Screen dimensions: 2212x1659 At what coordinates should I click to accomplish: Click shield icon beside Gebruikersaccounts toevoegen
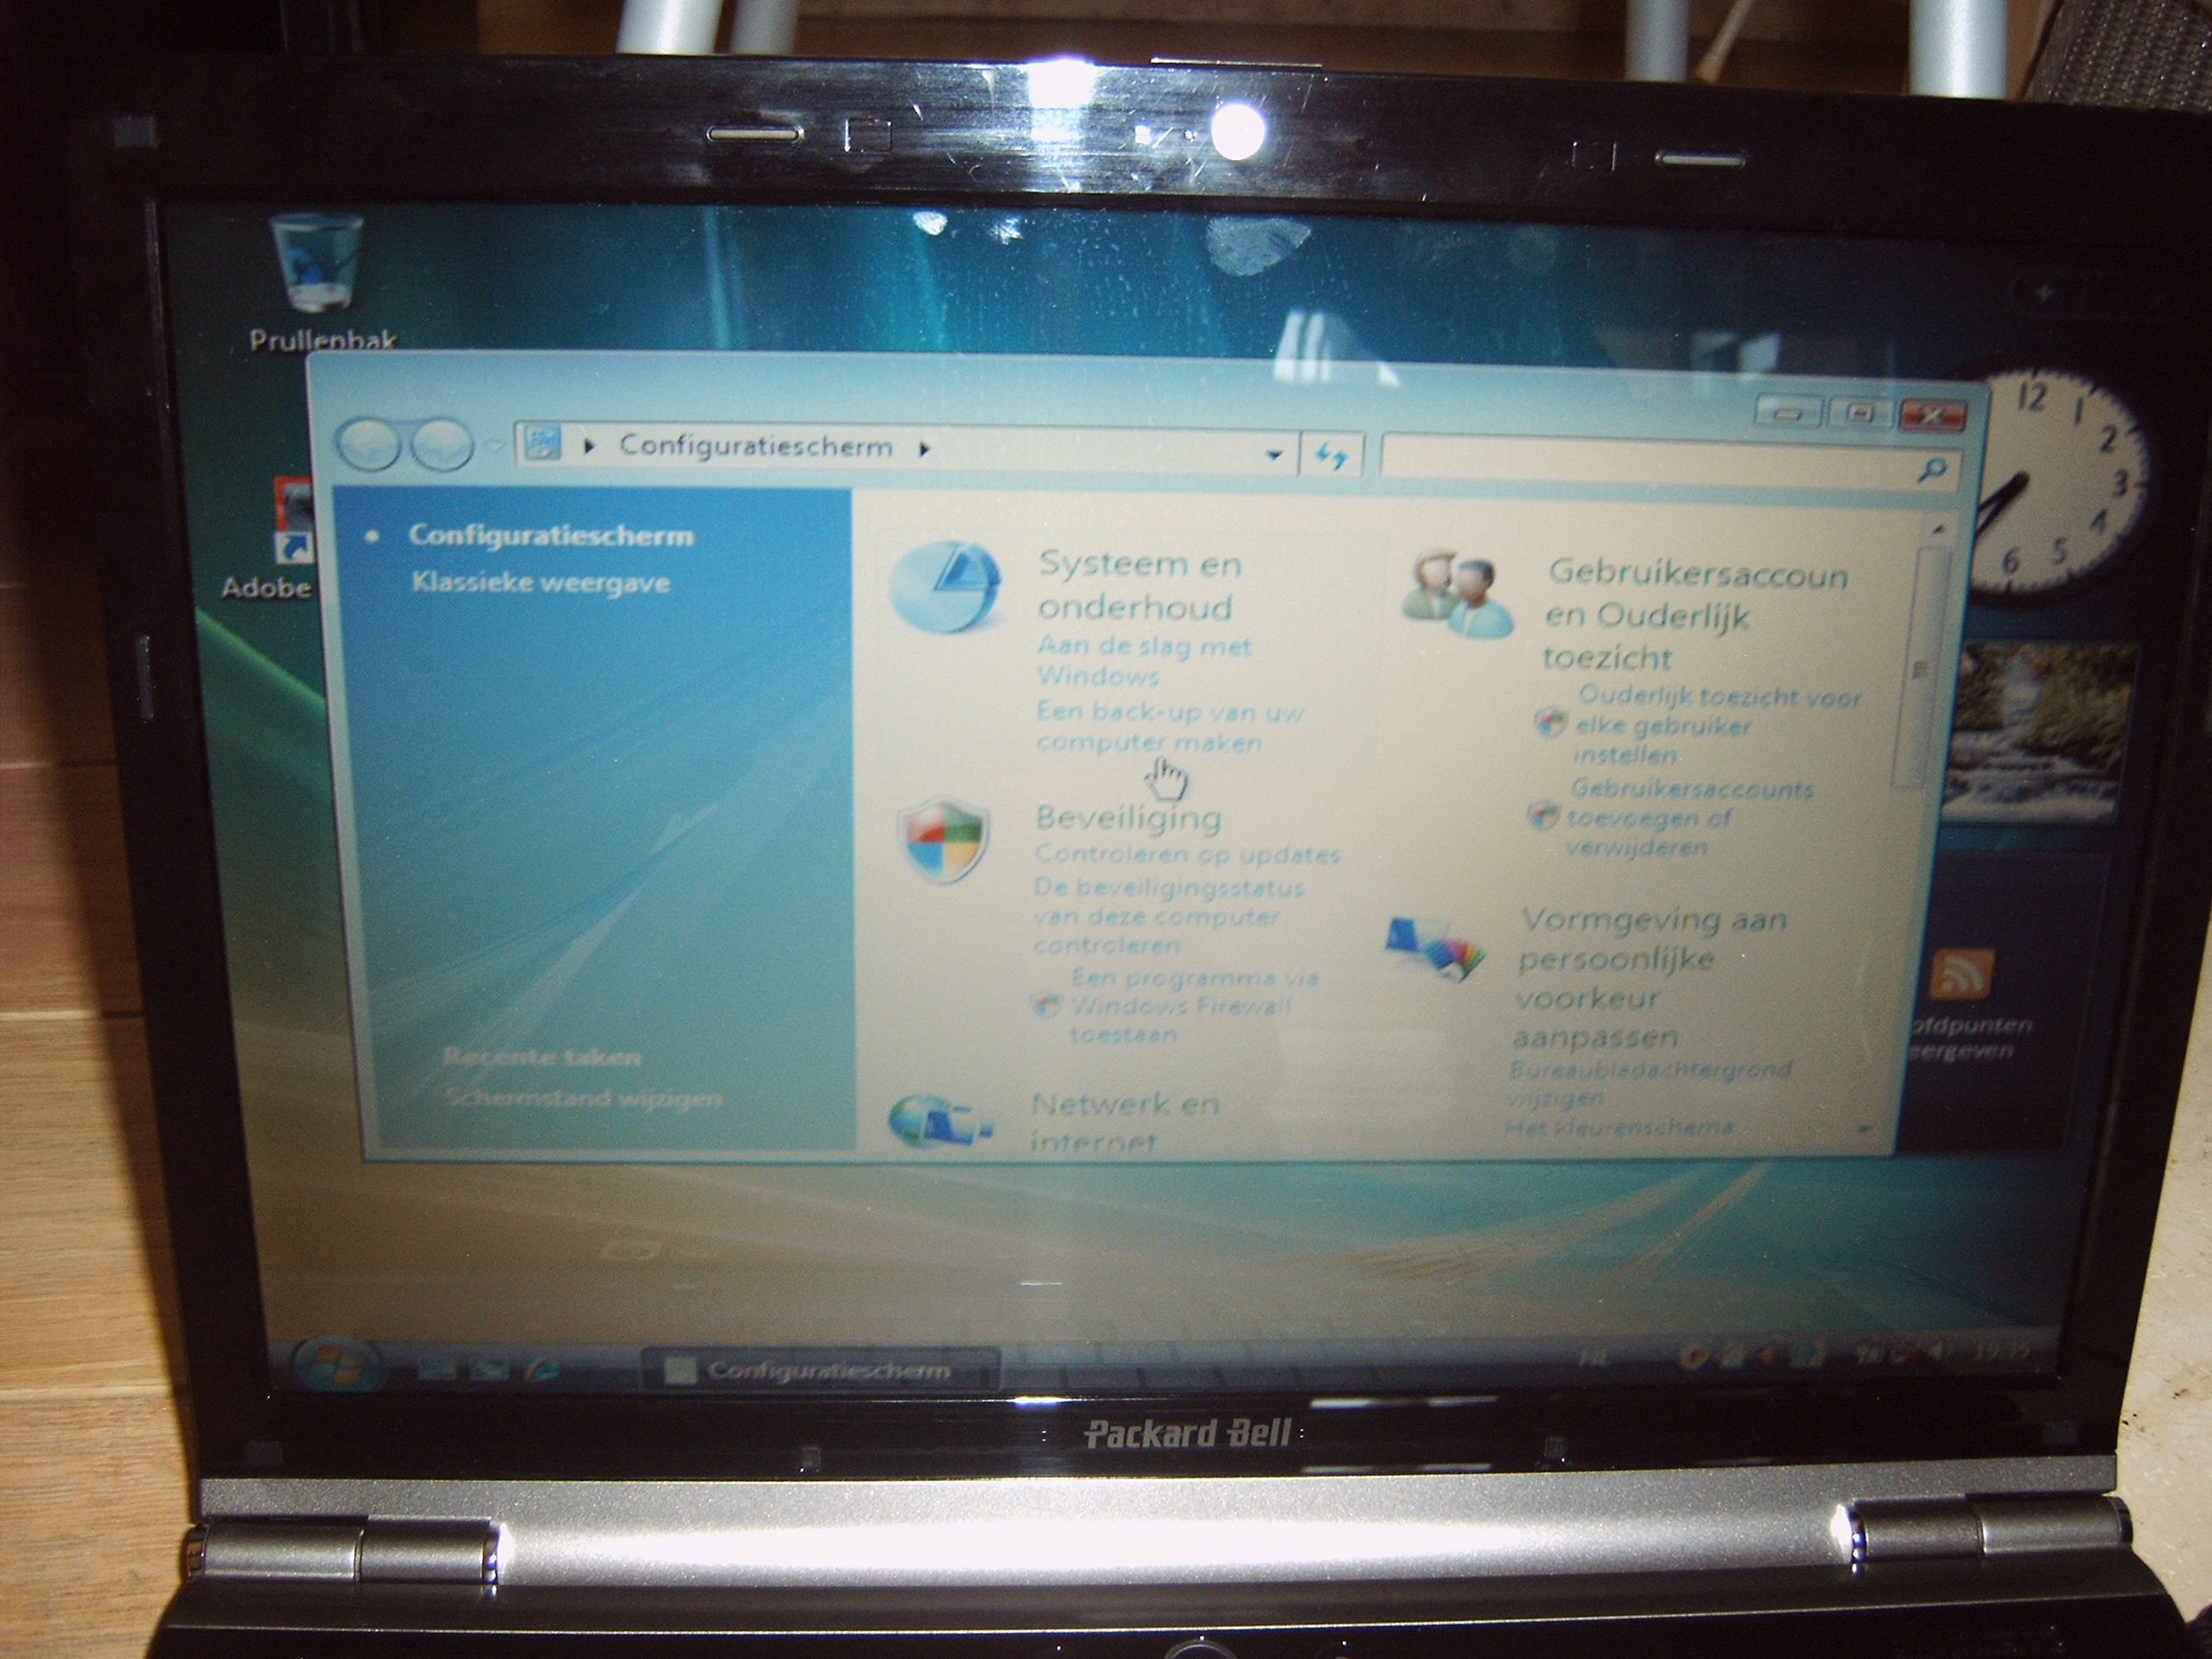[1544, 817]
